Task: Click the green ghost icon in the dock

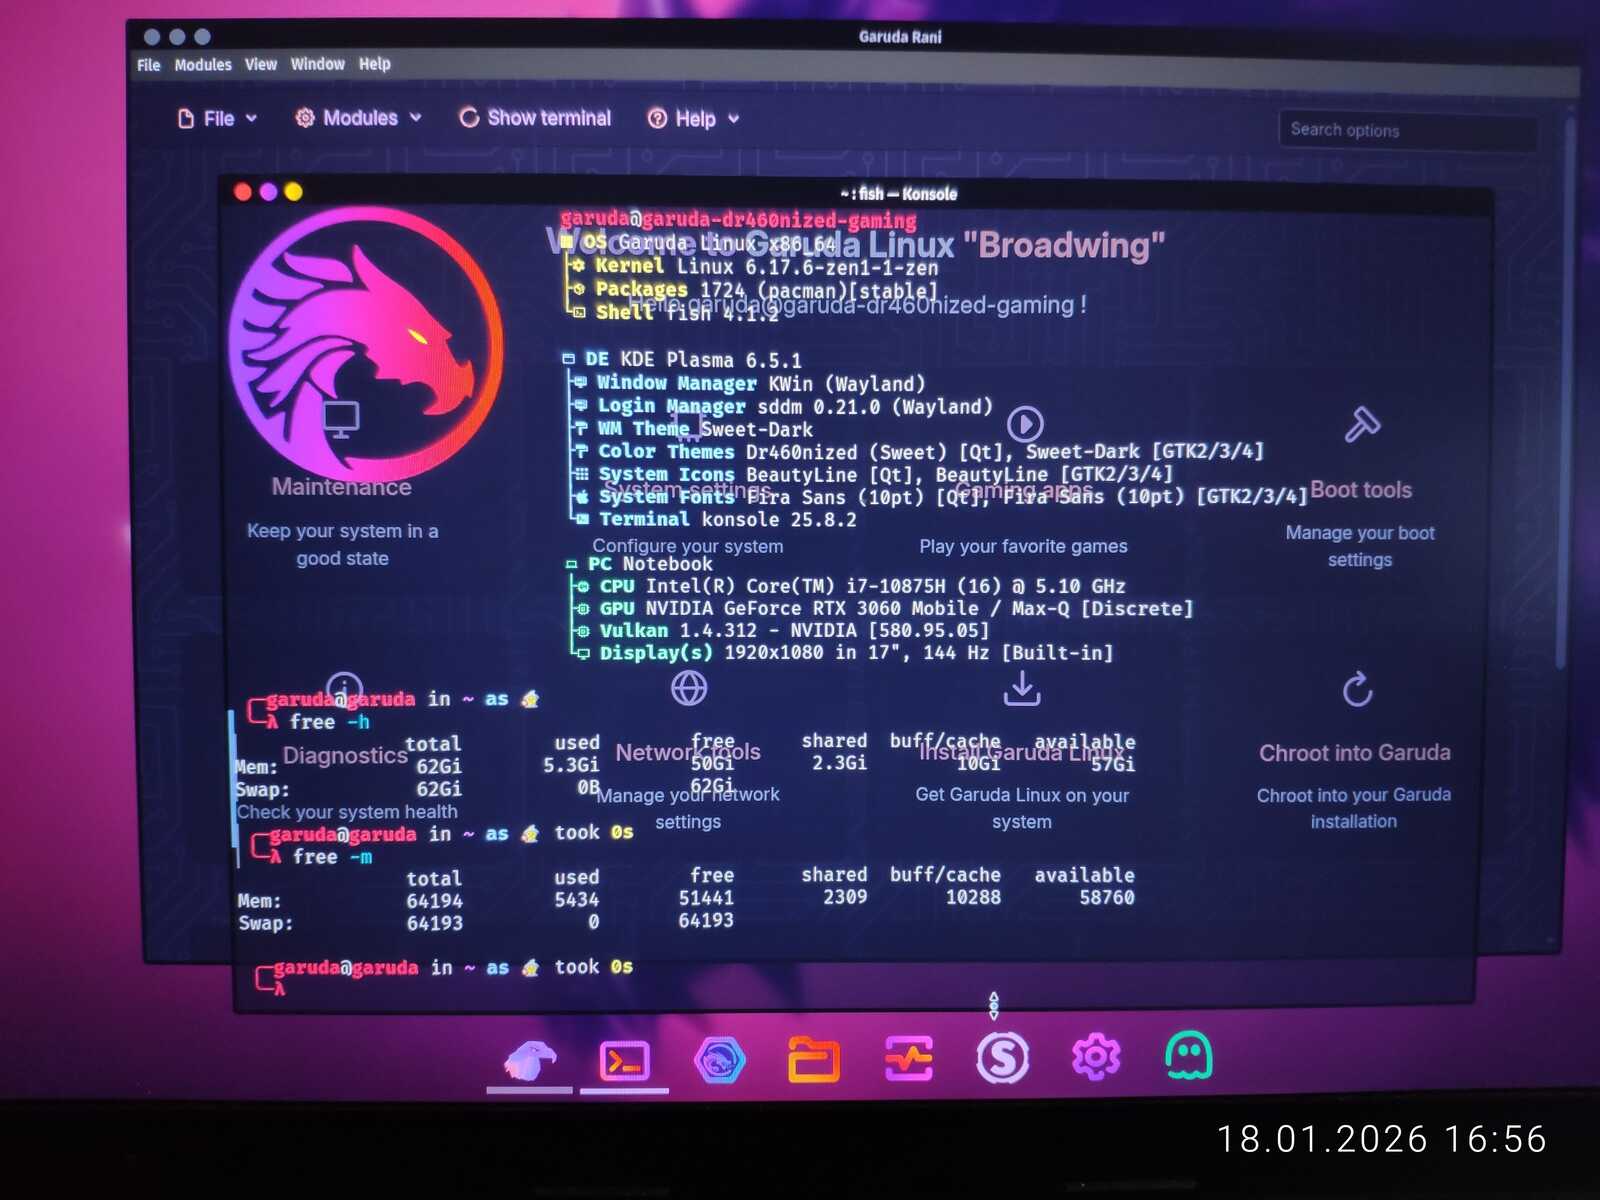Action: click(x=1189, y=1055)
